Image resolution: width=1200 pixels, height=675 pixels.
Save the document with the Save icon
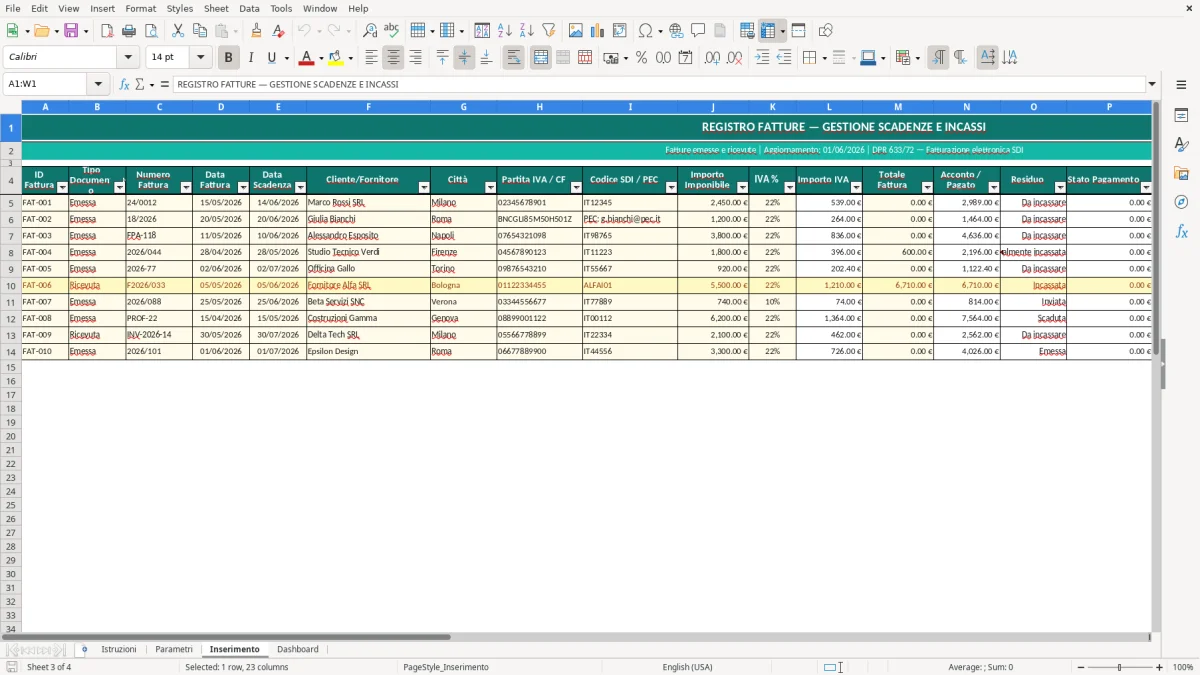[70, 31]
